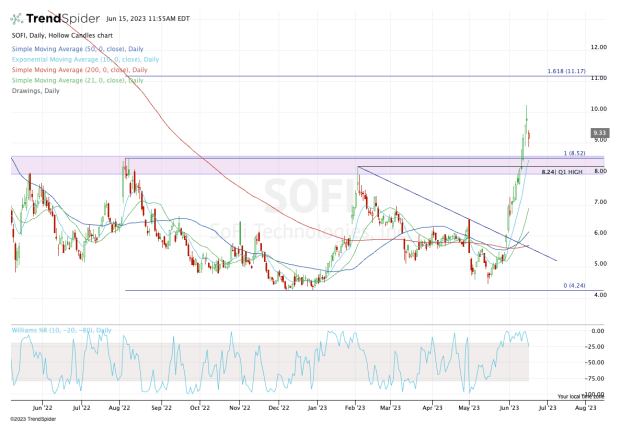Click the "Sep '22" date axis label
The width and height of the screenshot is (620, 424).
click(x=162, y=408)
